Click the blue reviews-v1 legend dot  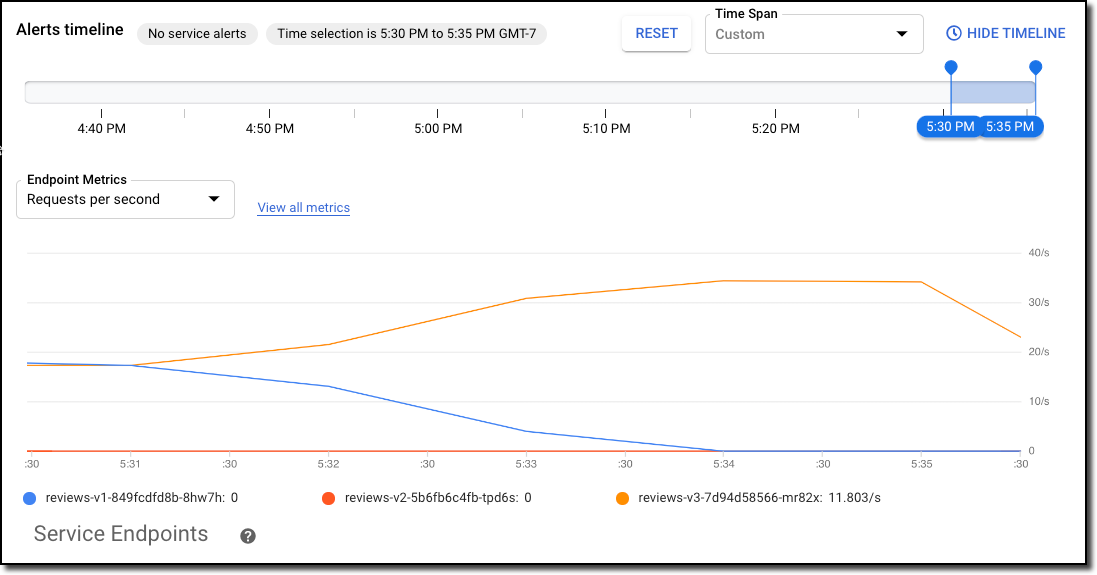29,498
